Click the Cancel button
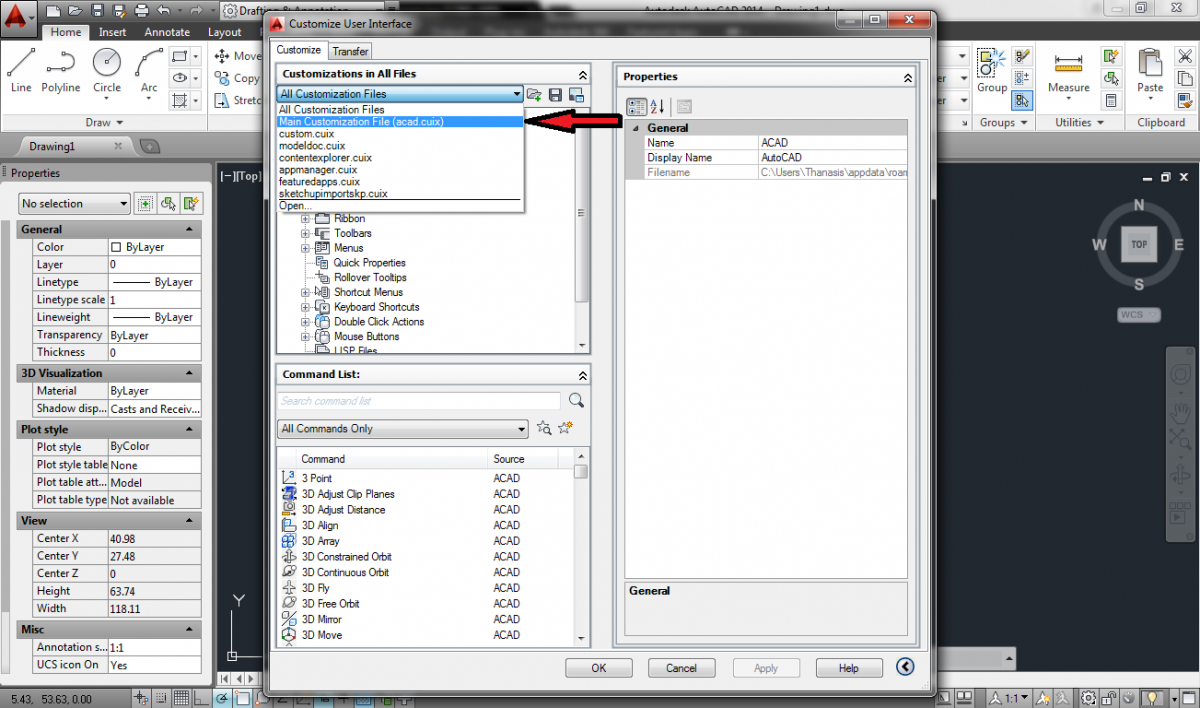Viewport: 1200px width, 708px height. click(x=681, y=668)
